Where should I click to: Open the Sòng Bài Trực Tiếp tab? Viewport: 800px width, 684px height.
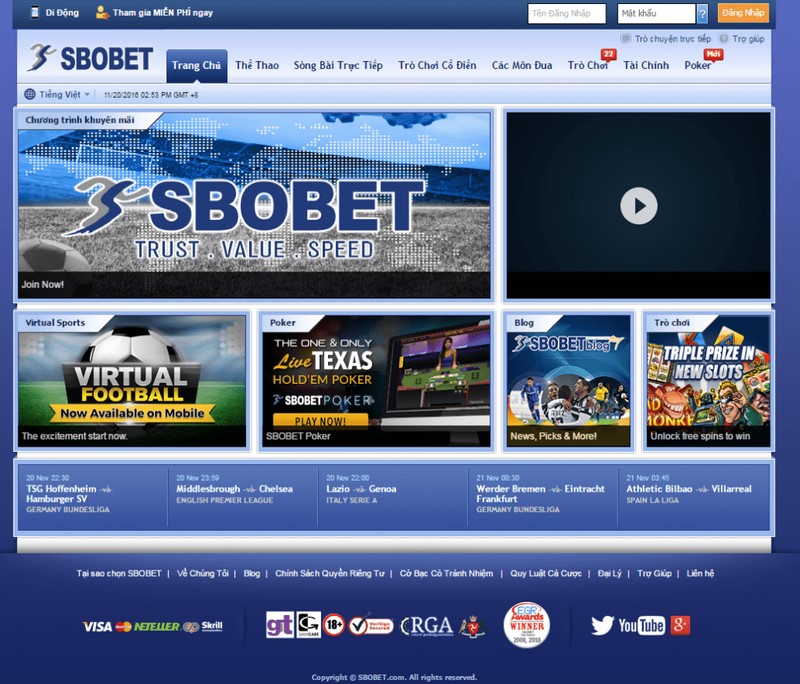coord(338,65)
